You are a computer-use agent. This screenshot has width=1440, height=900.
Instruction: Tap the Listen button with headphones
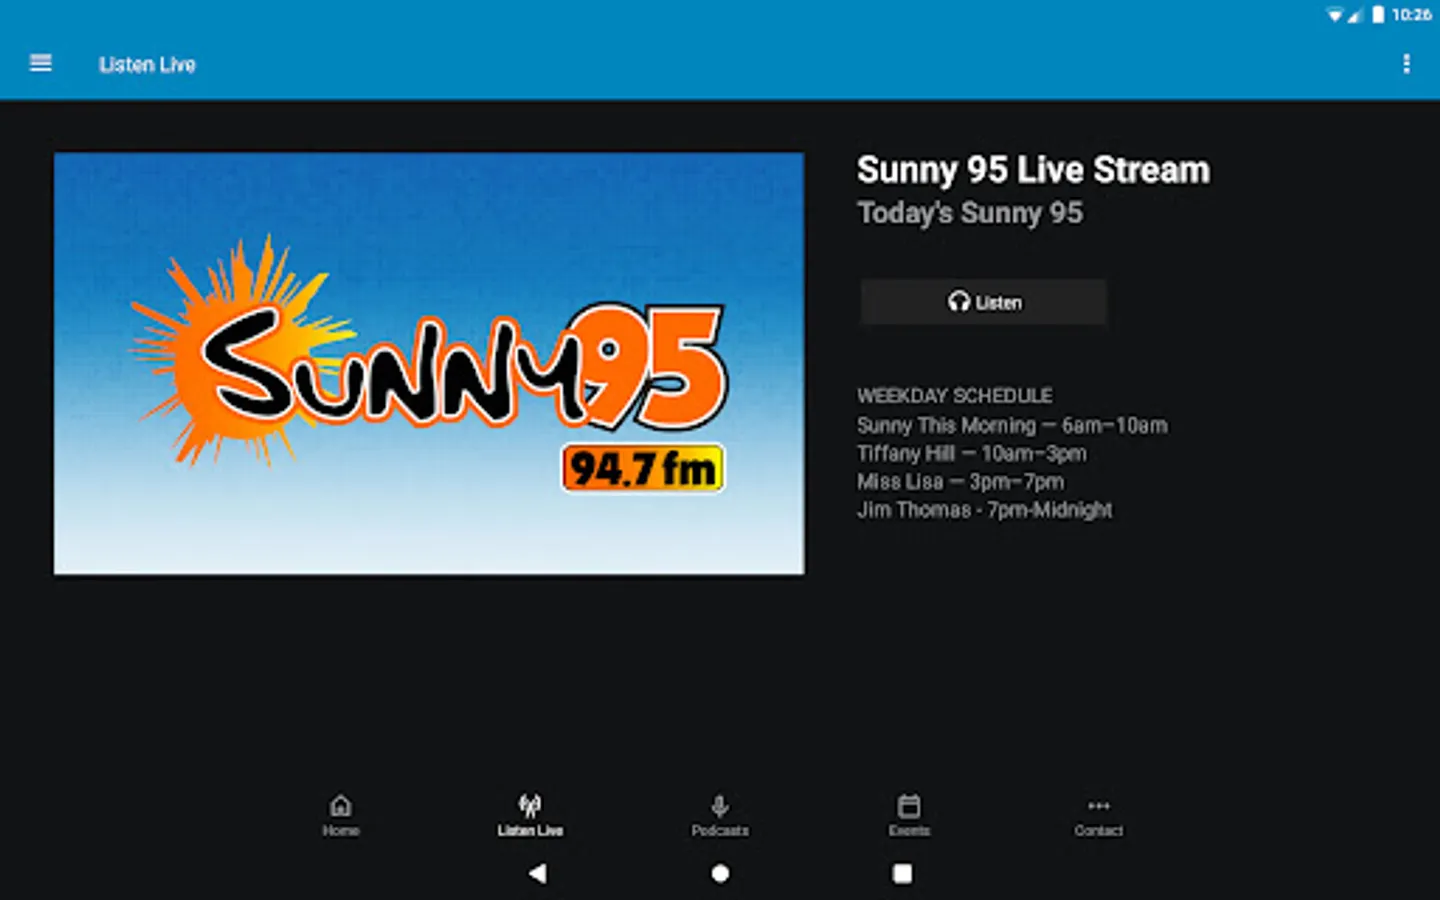pyautogui.click(x=984, y=302)
